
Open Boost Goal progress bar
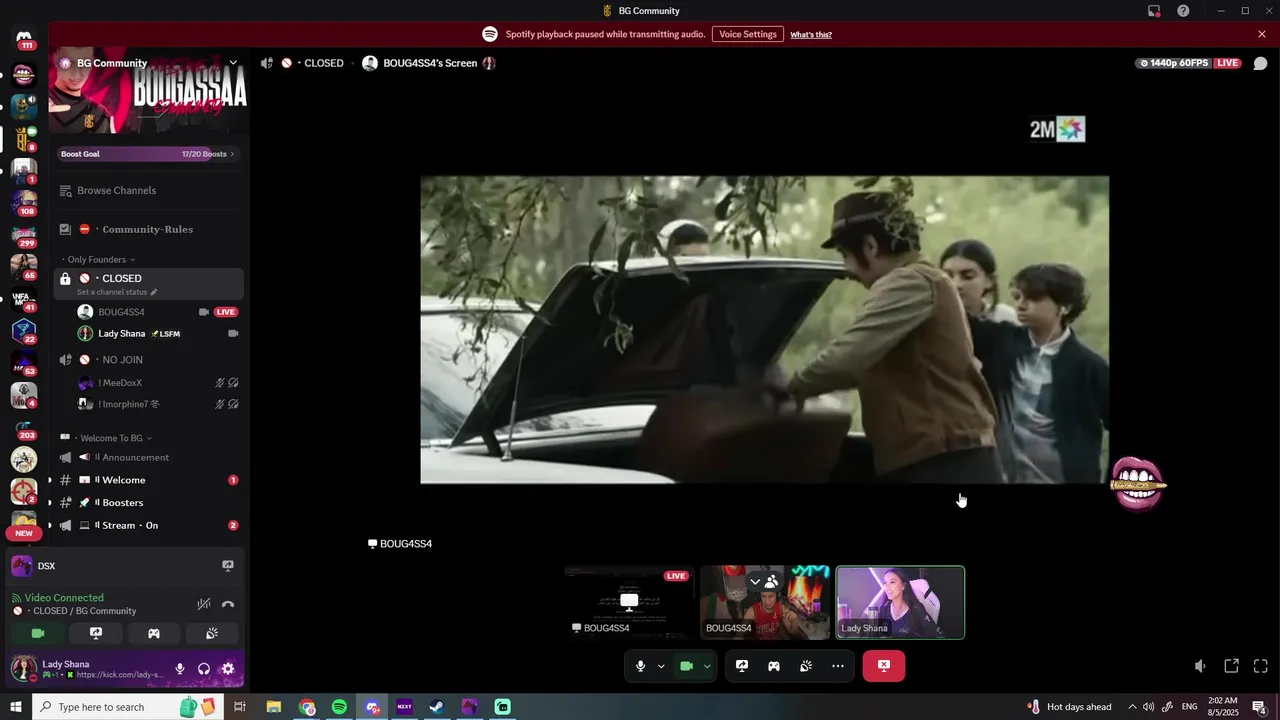[x=147, y=154]
